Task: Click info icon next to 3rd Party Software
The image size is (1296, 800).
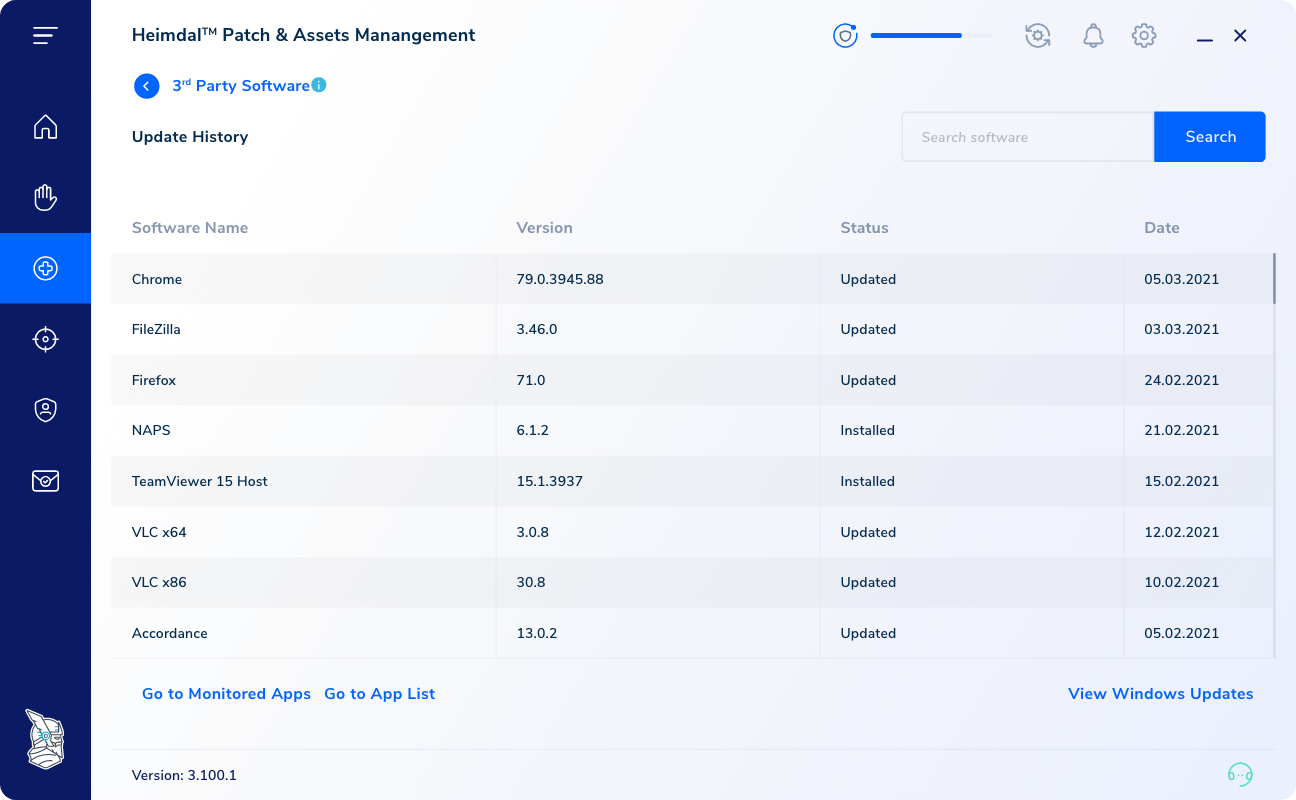Action: click(x=319, y=85)
